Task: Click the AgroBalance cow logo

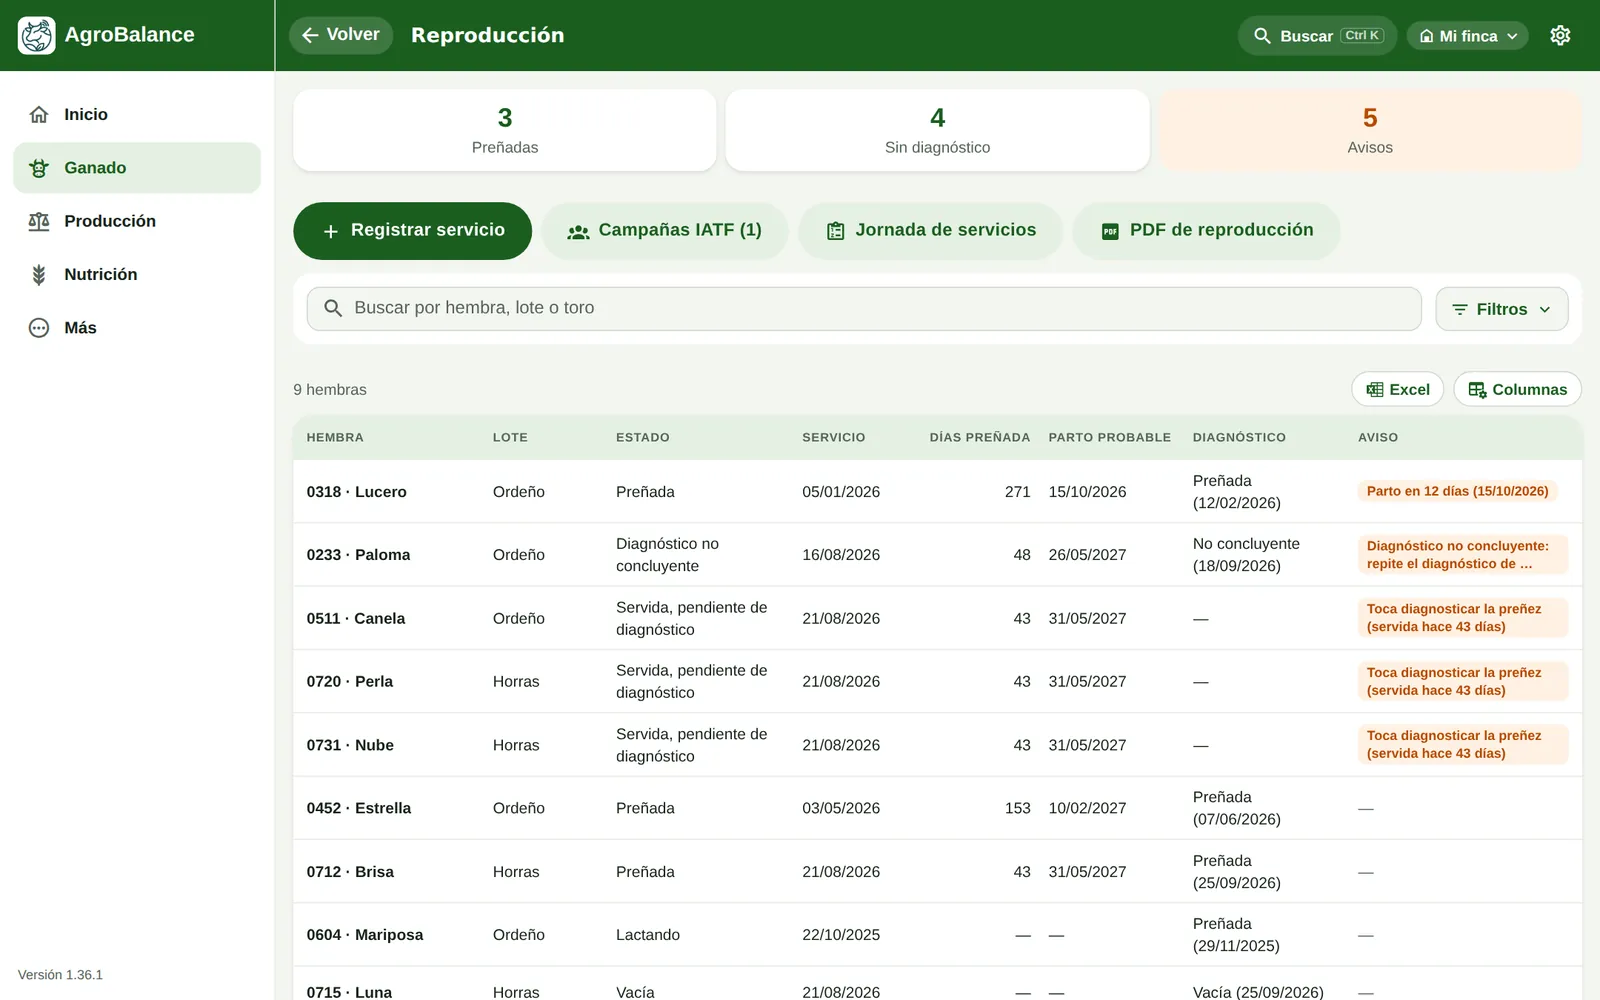Action: pyautogui.click(x=37, y=35)
